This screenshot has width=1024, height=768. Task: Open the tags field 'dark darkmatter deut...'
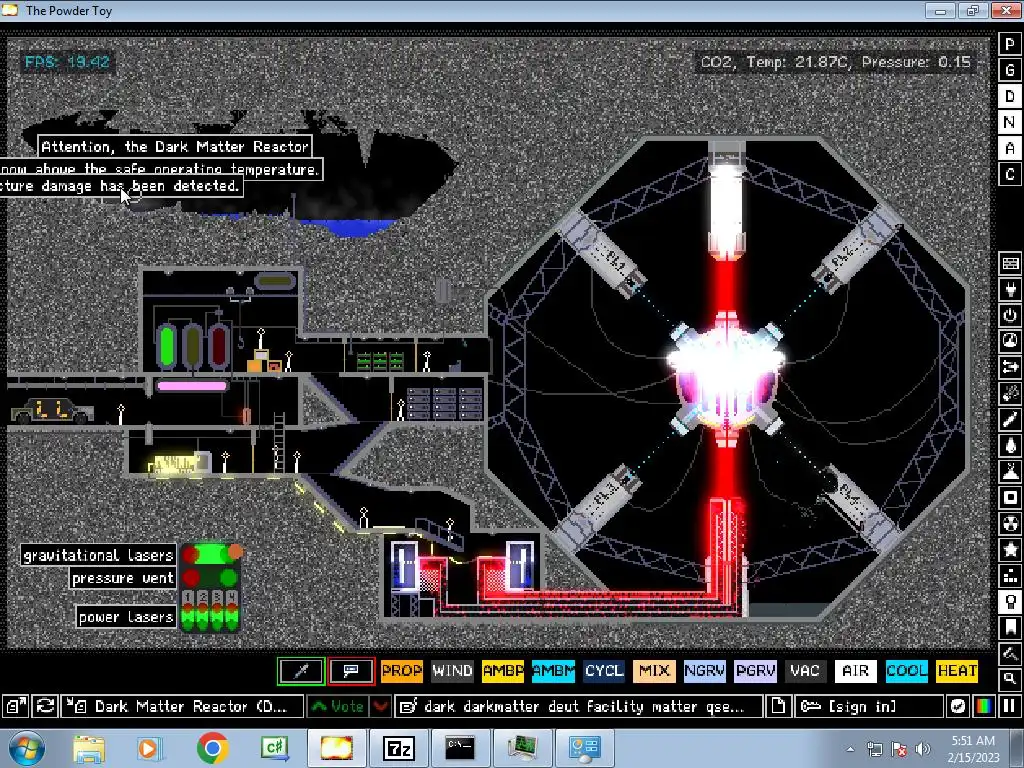[x=579, y=706]
